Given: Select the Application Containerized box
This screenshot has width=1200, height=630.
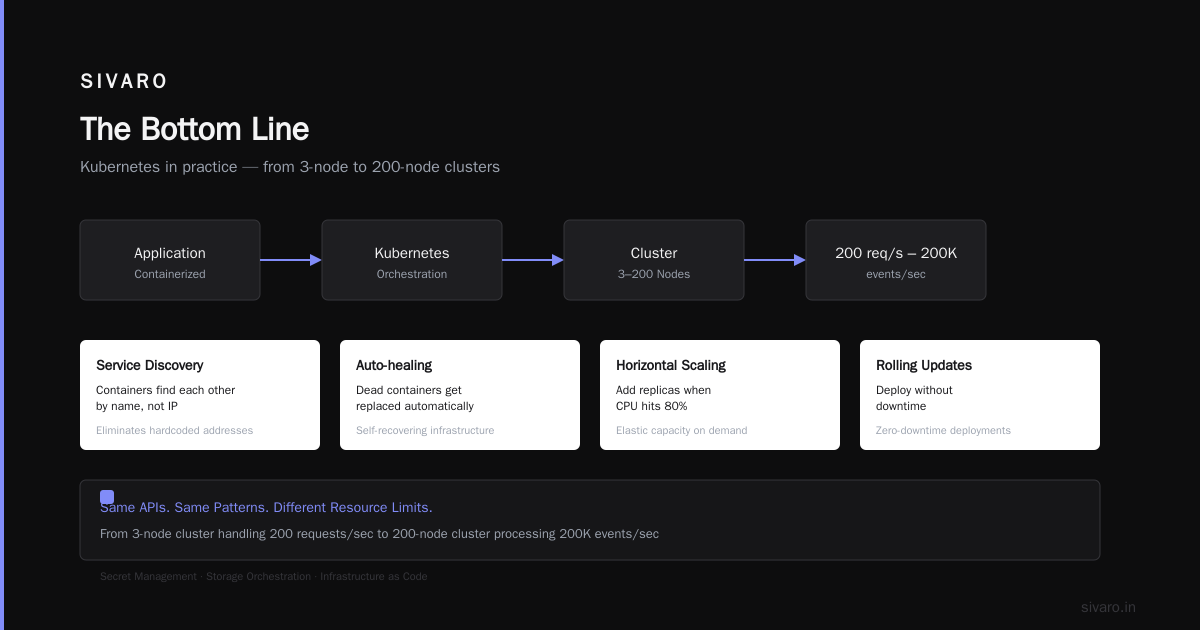Looking at the screenshot, I should [170, 260].
